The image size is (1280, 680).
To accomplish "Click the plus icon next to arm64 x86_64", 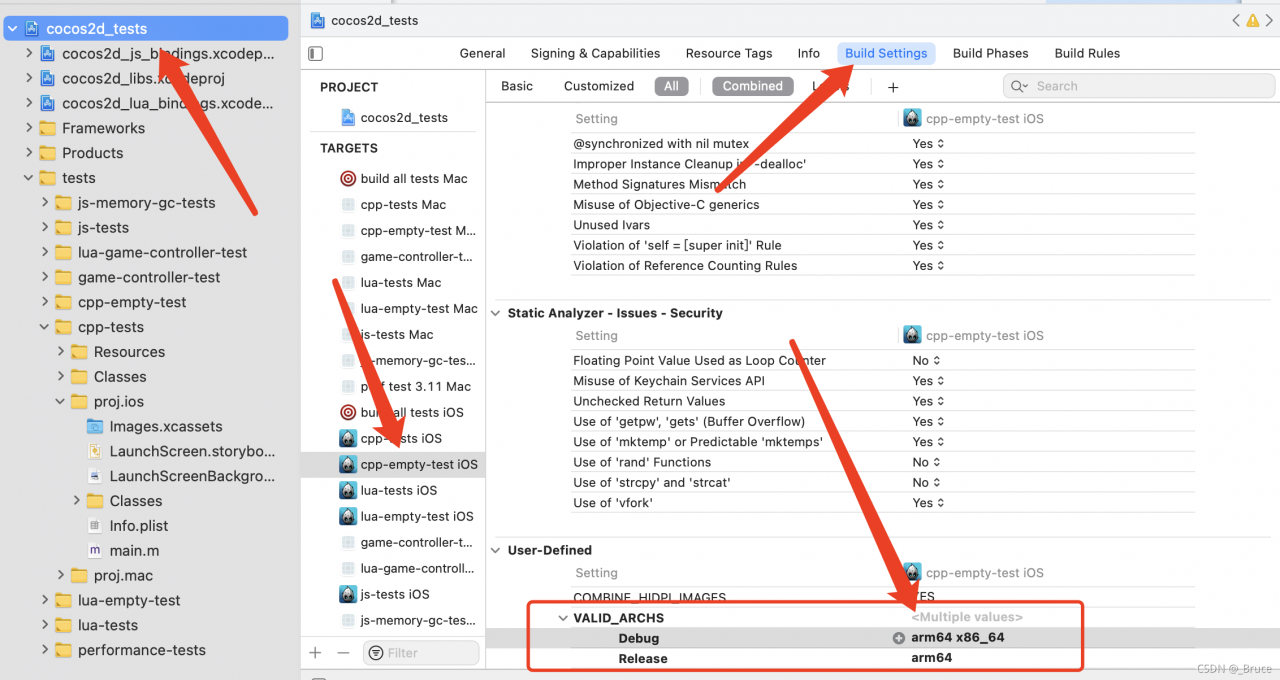I will 899,638.
